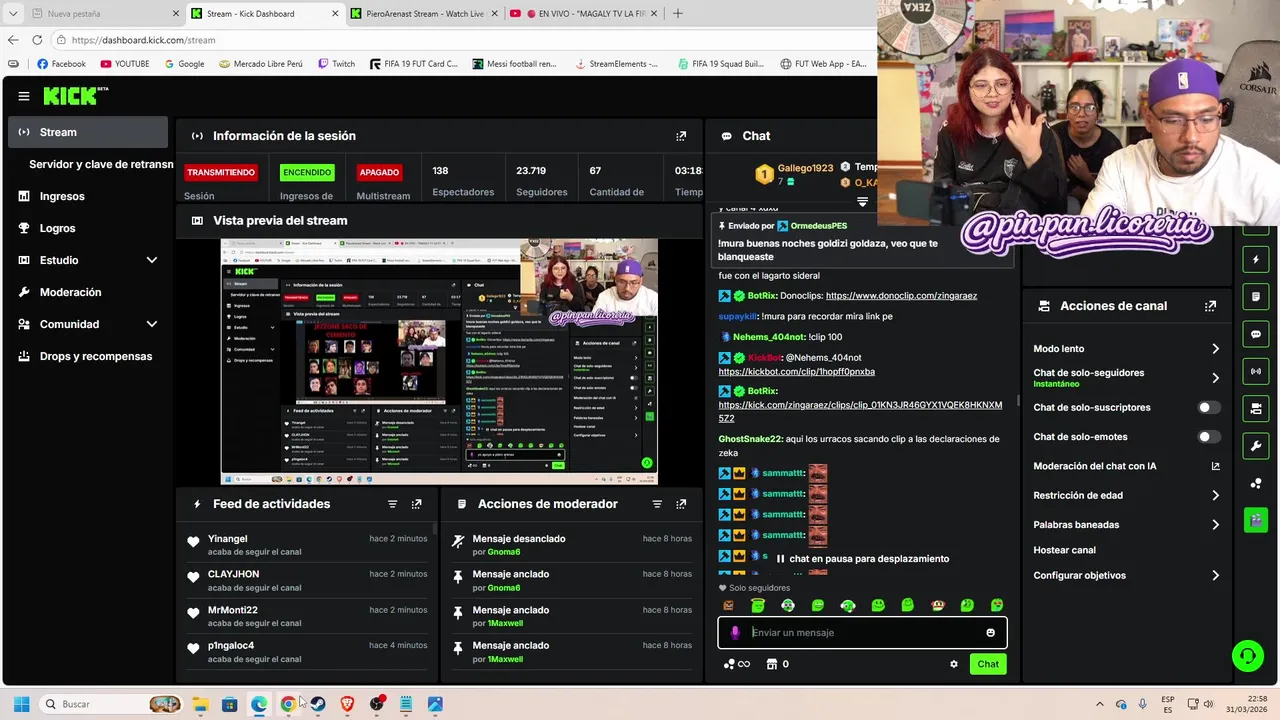
Task: Open Steam from the Windows taskbar
Action: coord(318,704)
